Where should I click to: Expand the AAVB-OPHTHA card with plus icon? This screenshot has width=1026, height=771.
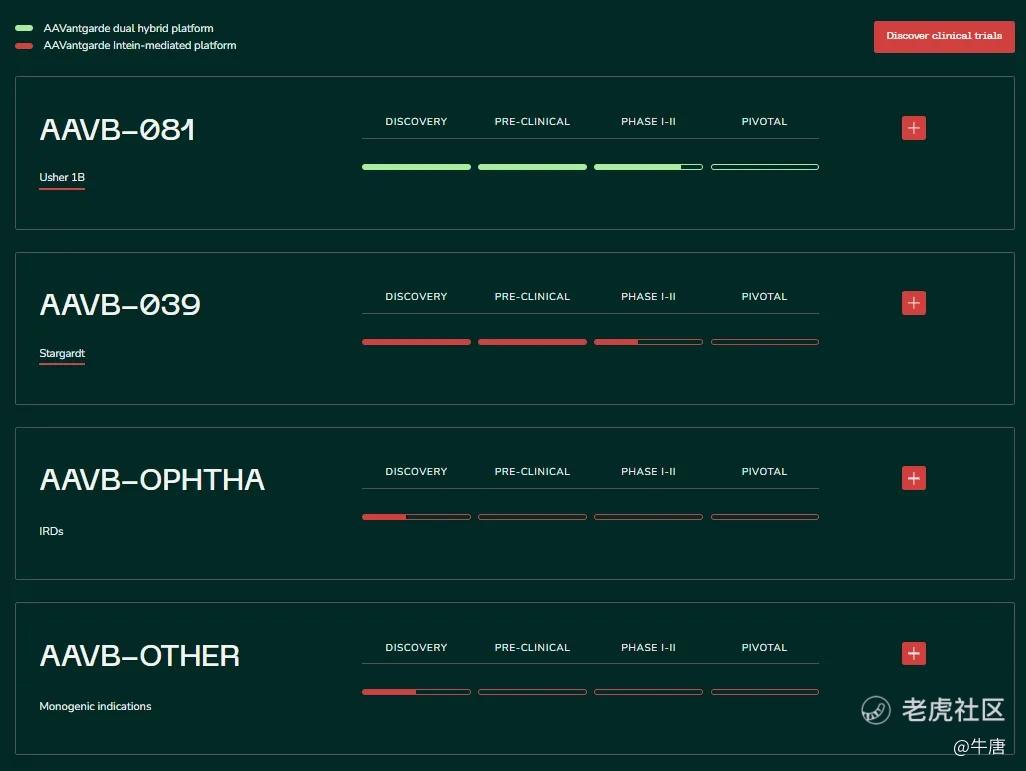[x=913, y=478]
